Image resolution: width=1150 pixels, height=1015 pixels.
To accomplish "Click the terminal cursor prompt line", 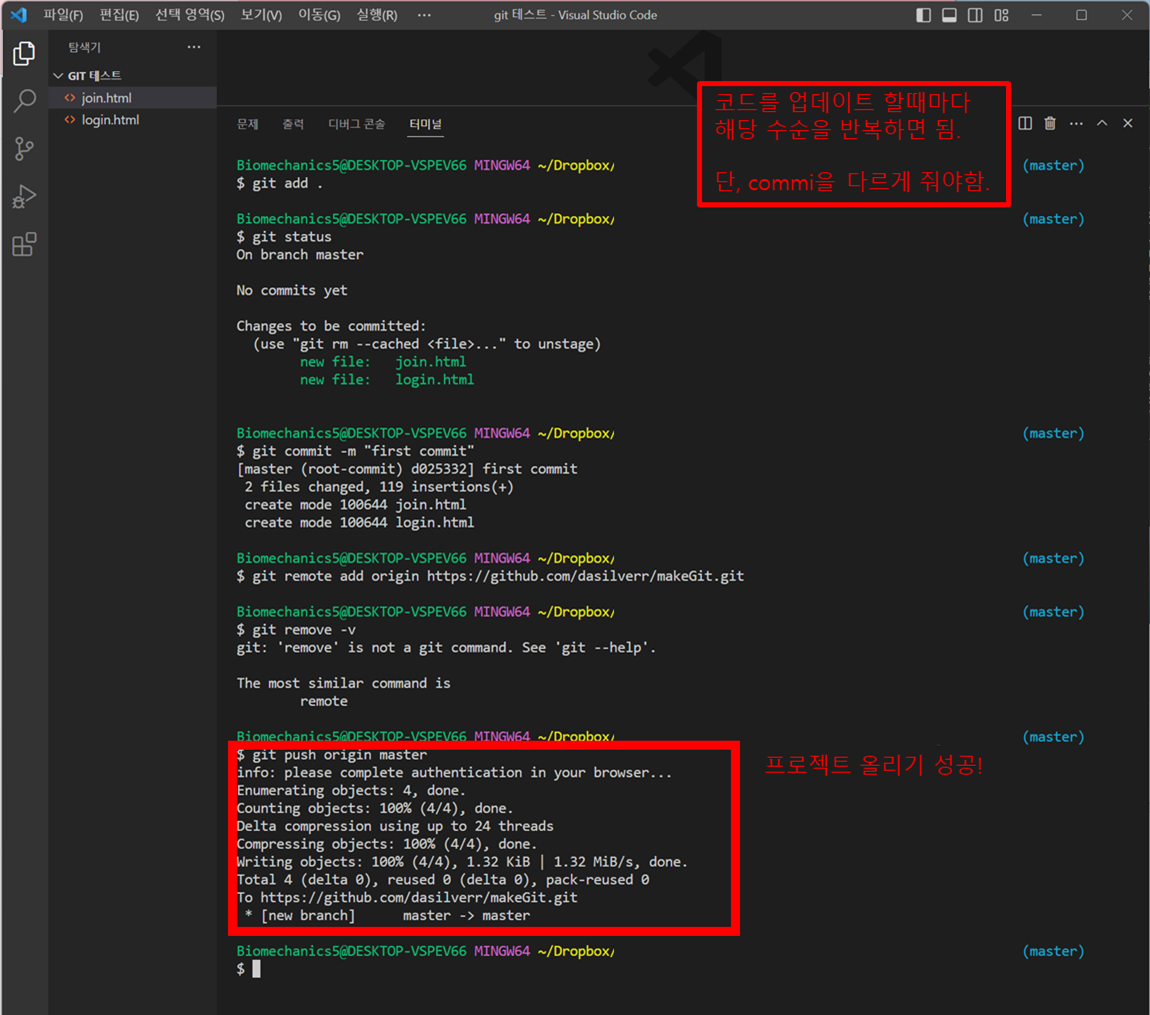I will coord(249,969).
